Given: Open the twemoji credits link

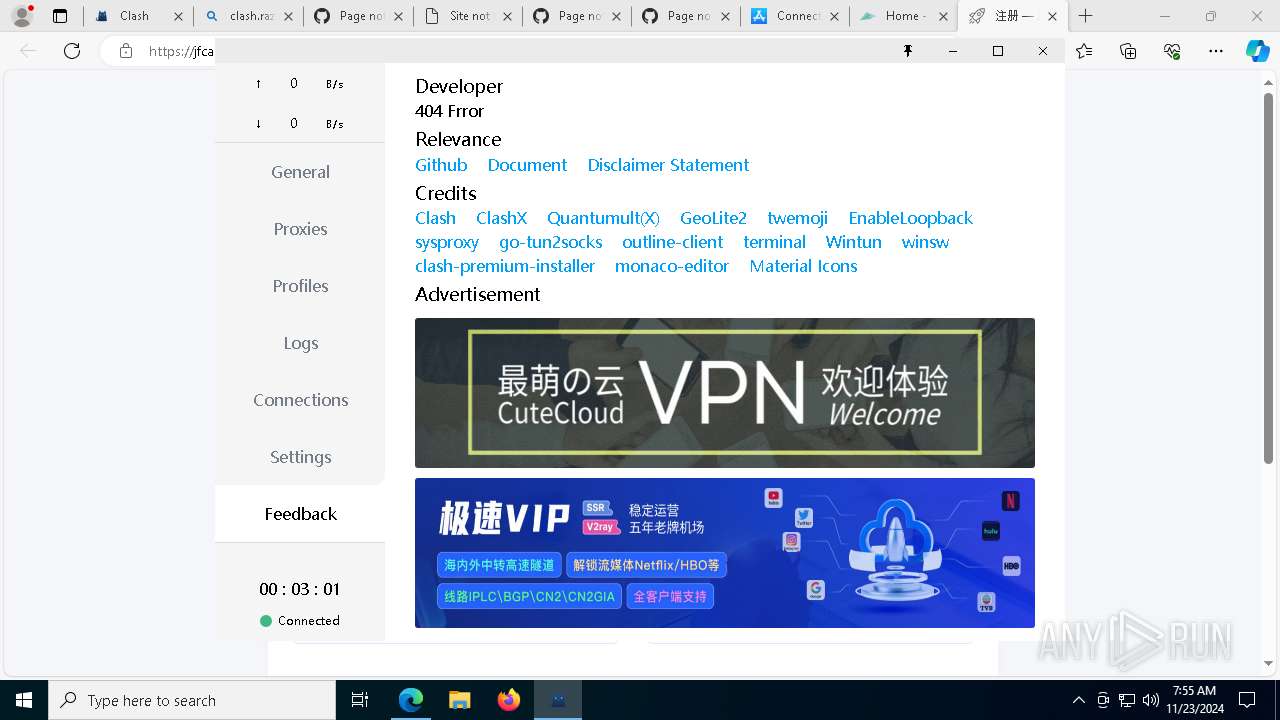Looking at the screenshot, I should click(797, 218).
